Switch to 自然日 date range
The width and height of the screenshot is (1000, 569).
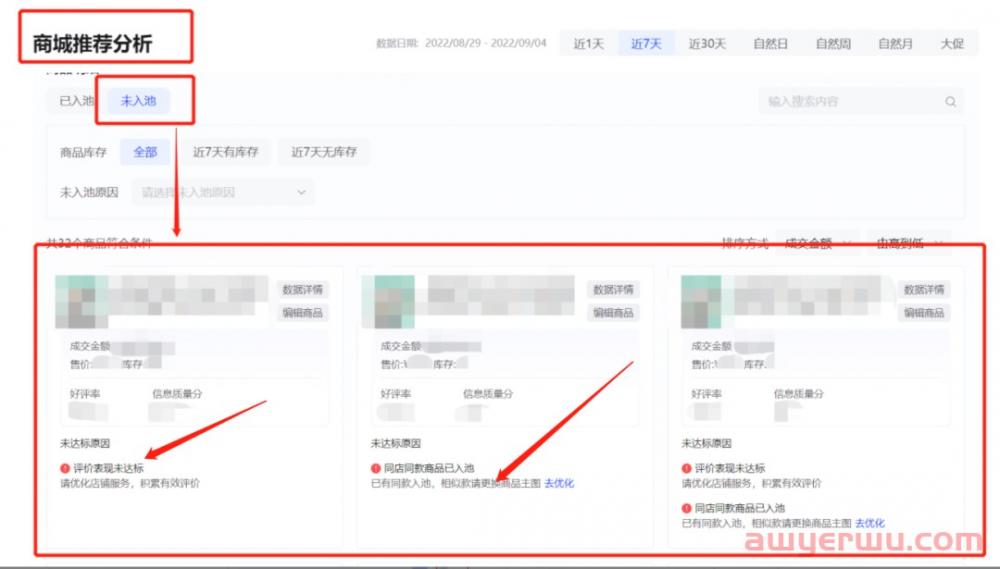click(770, 44)
